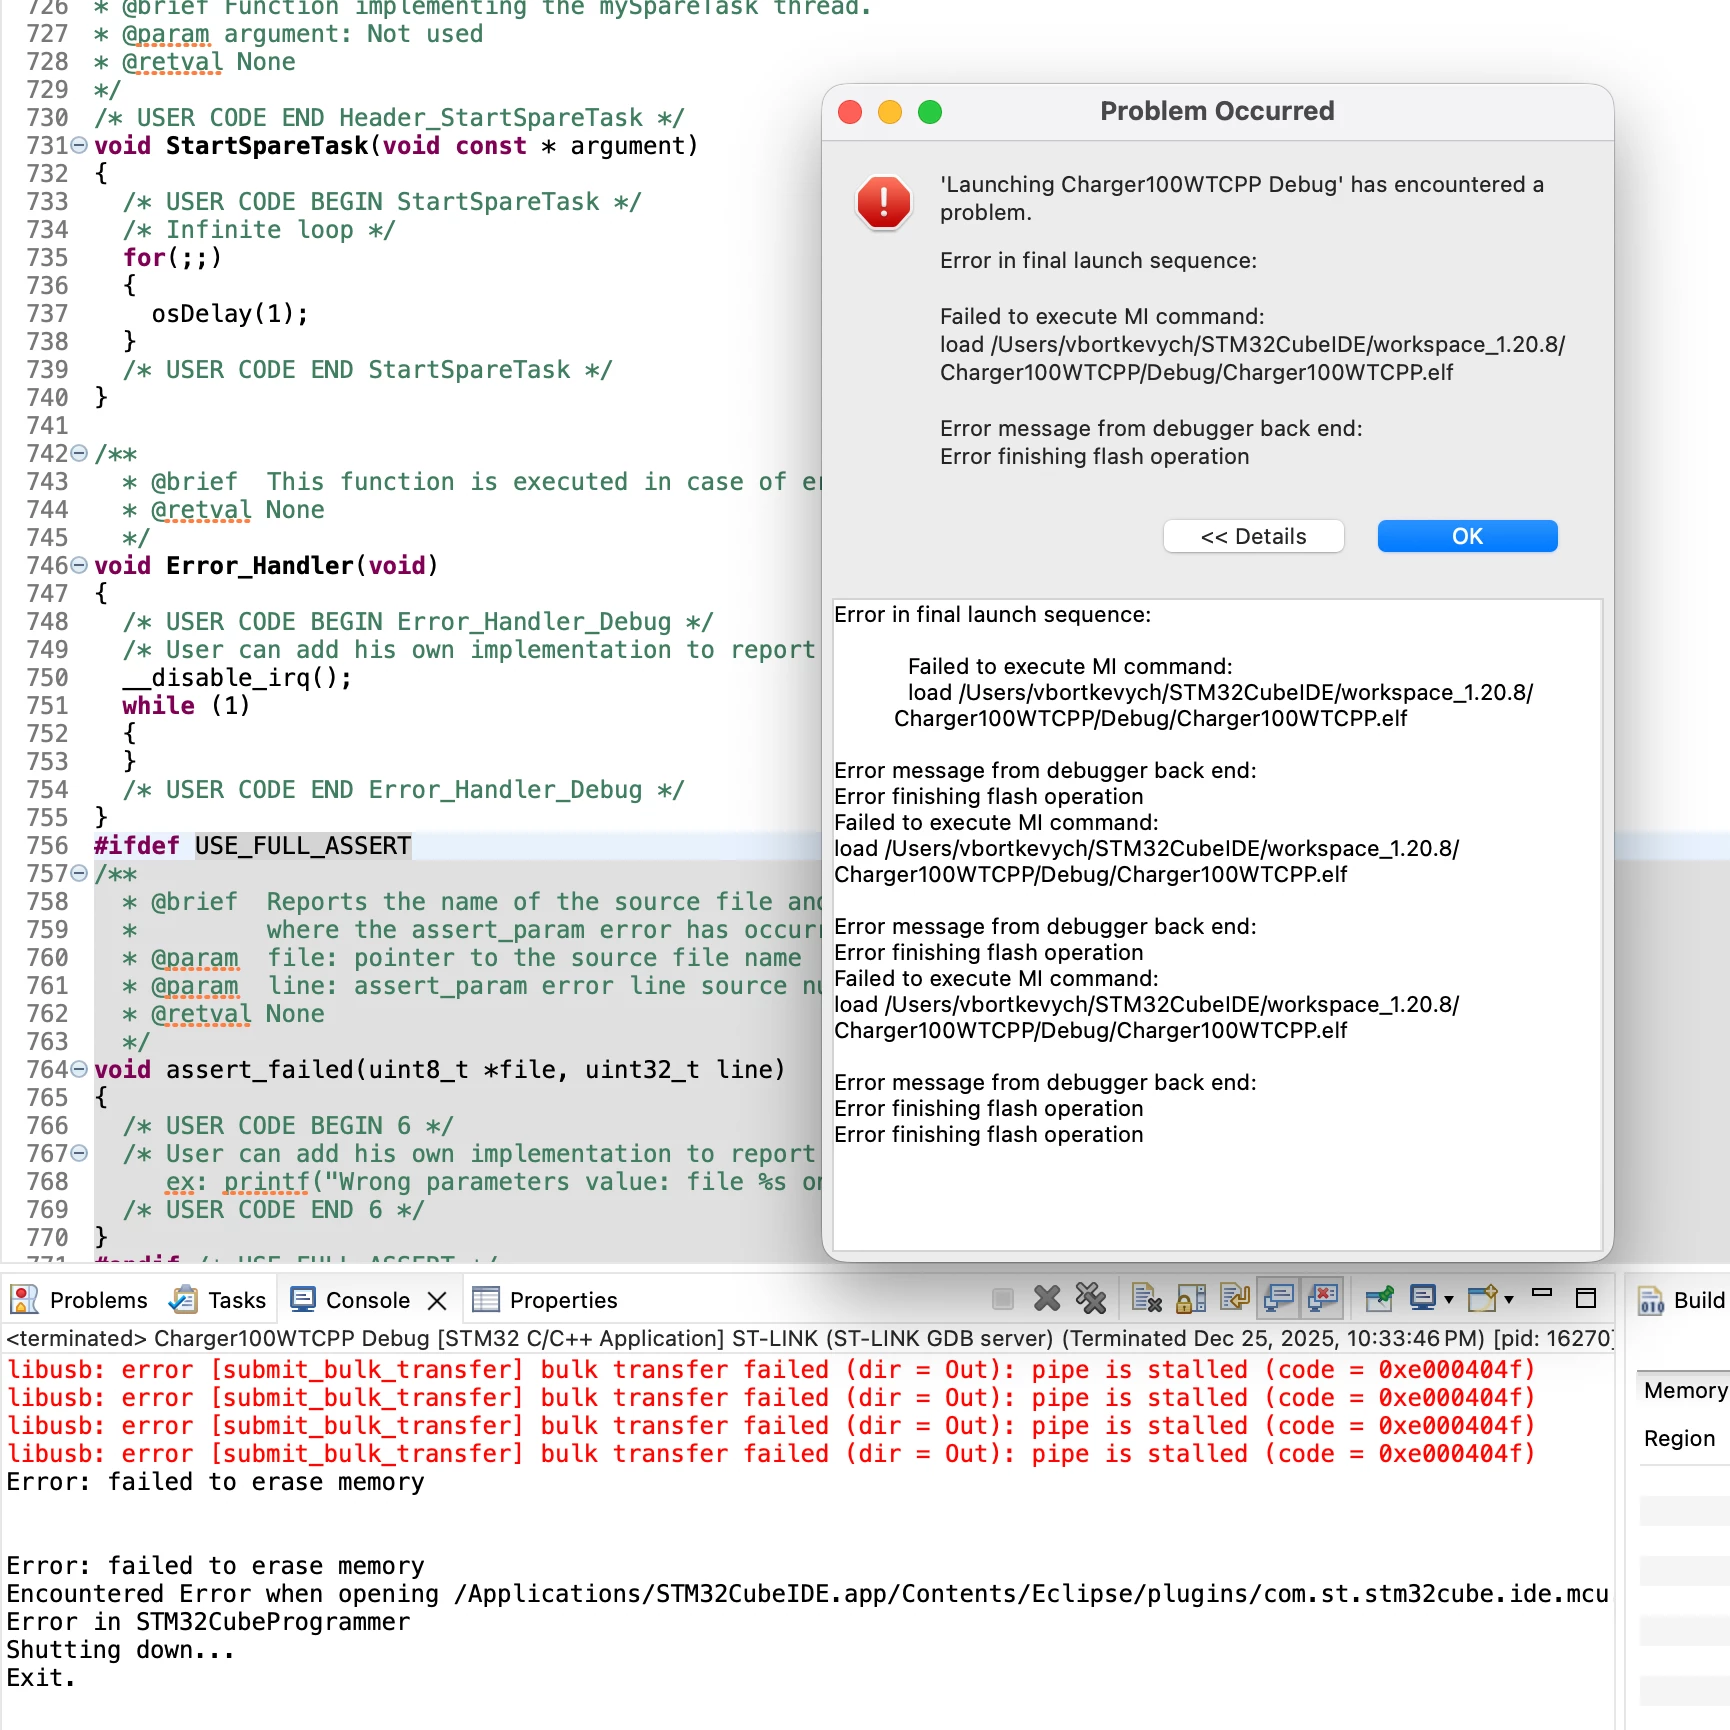Open Display Selected Console dropdown arrow

click(x=1449, y=1300)
